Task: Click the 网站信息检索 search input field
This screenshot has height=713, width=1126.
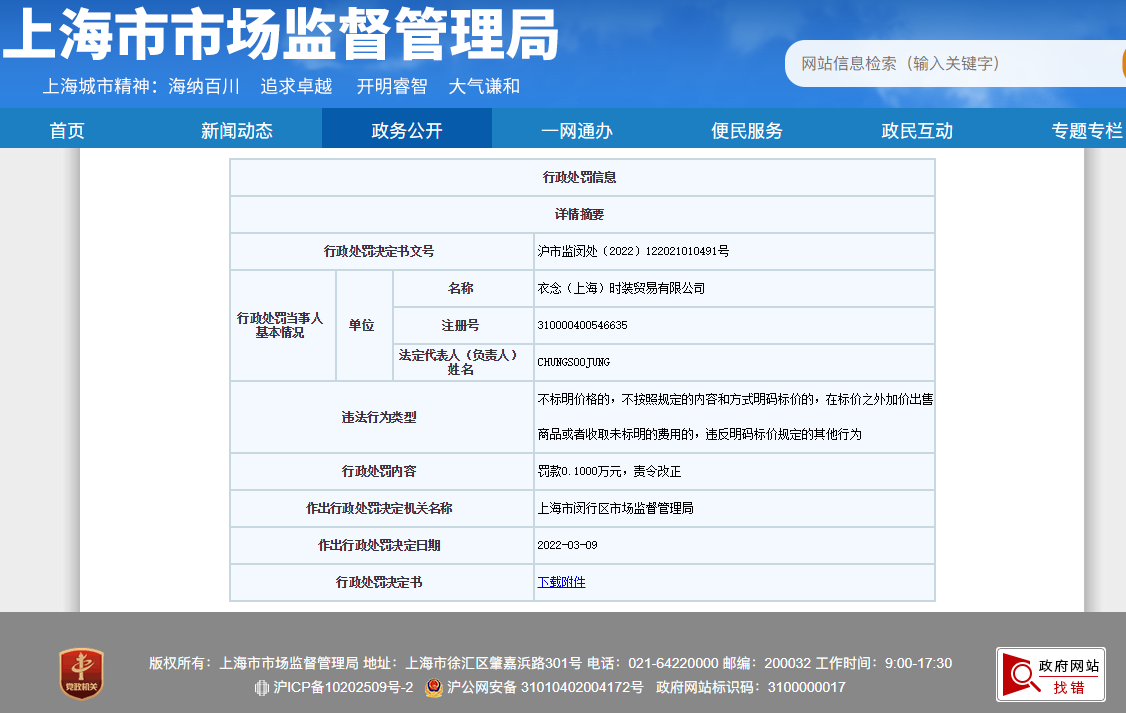Action: tap(955, 63)
